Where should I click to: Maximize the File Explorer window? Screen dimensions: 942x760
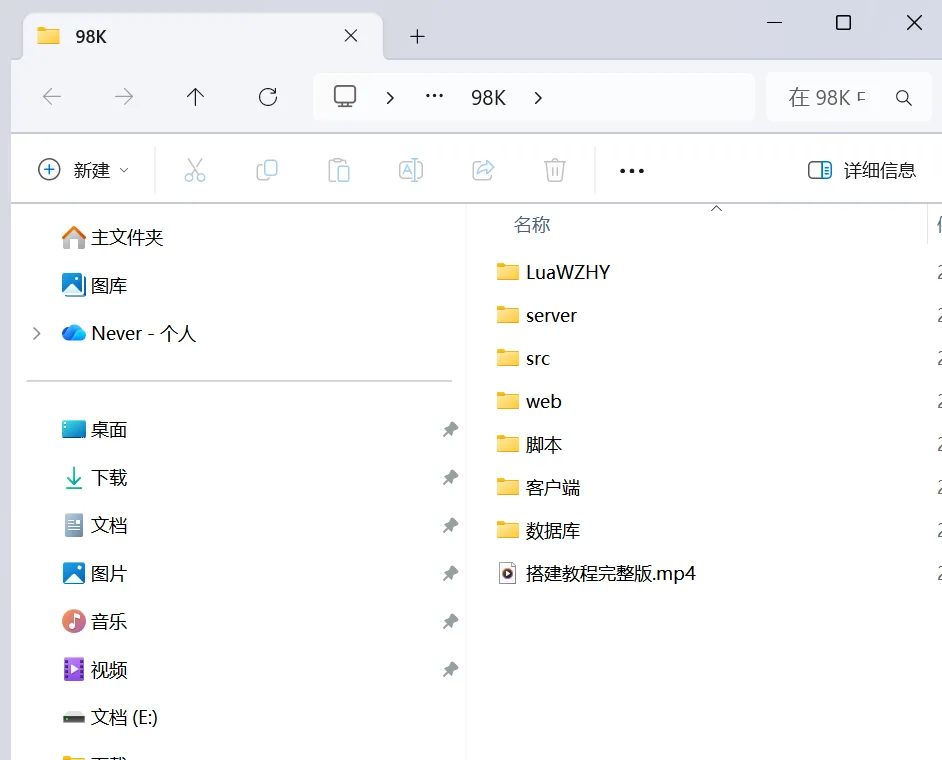[x=843, y=23]
